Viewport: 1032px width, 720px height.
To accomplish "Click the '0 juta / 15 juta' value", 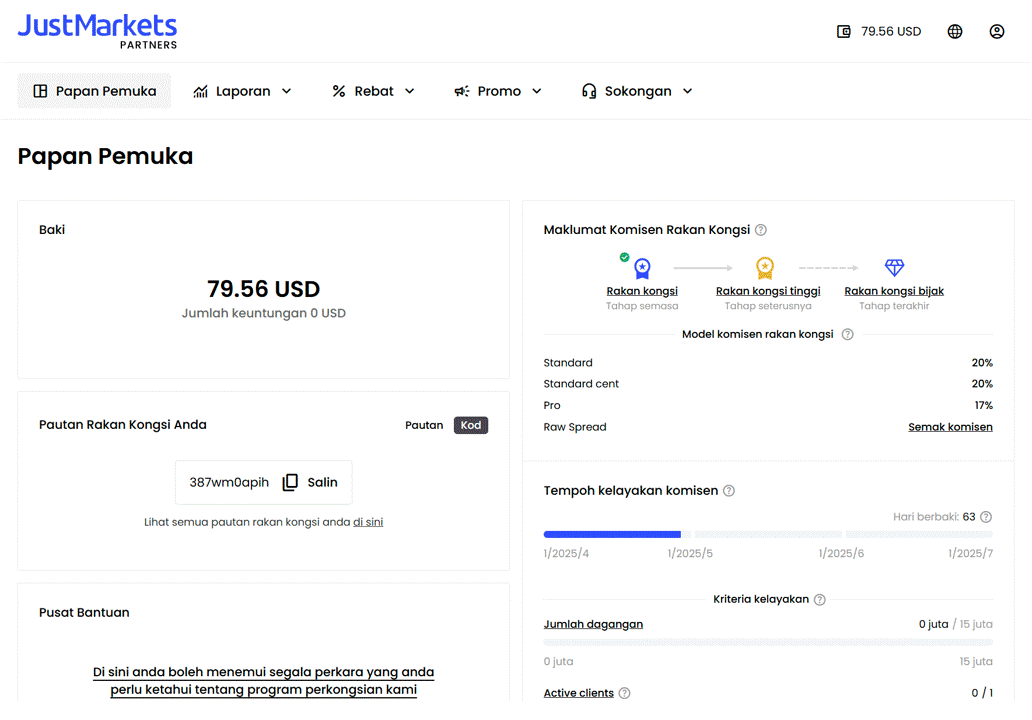I will pos(956,624).
